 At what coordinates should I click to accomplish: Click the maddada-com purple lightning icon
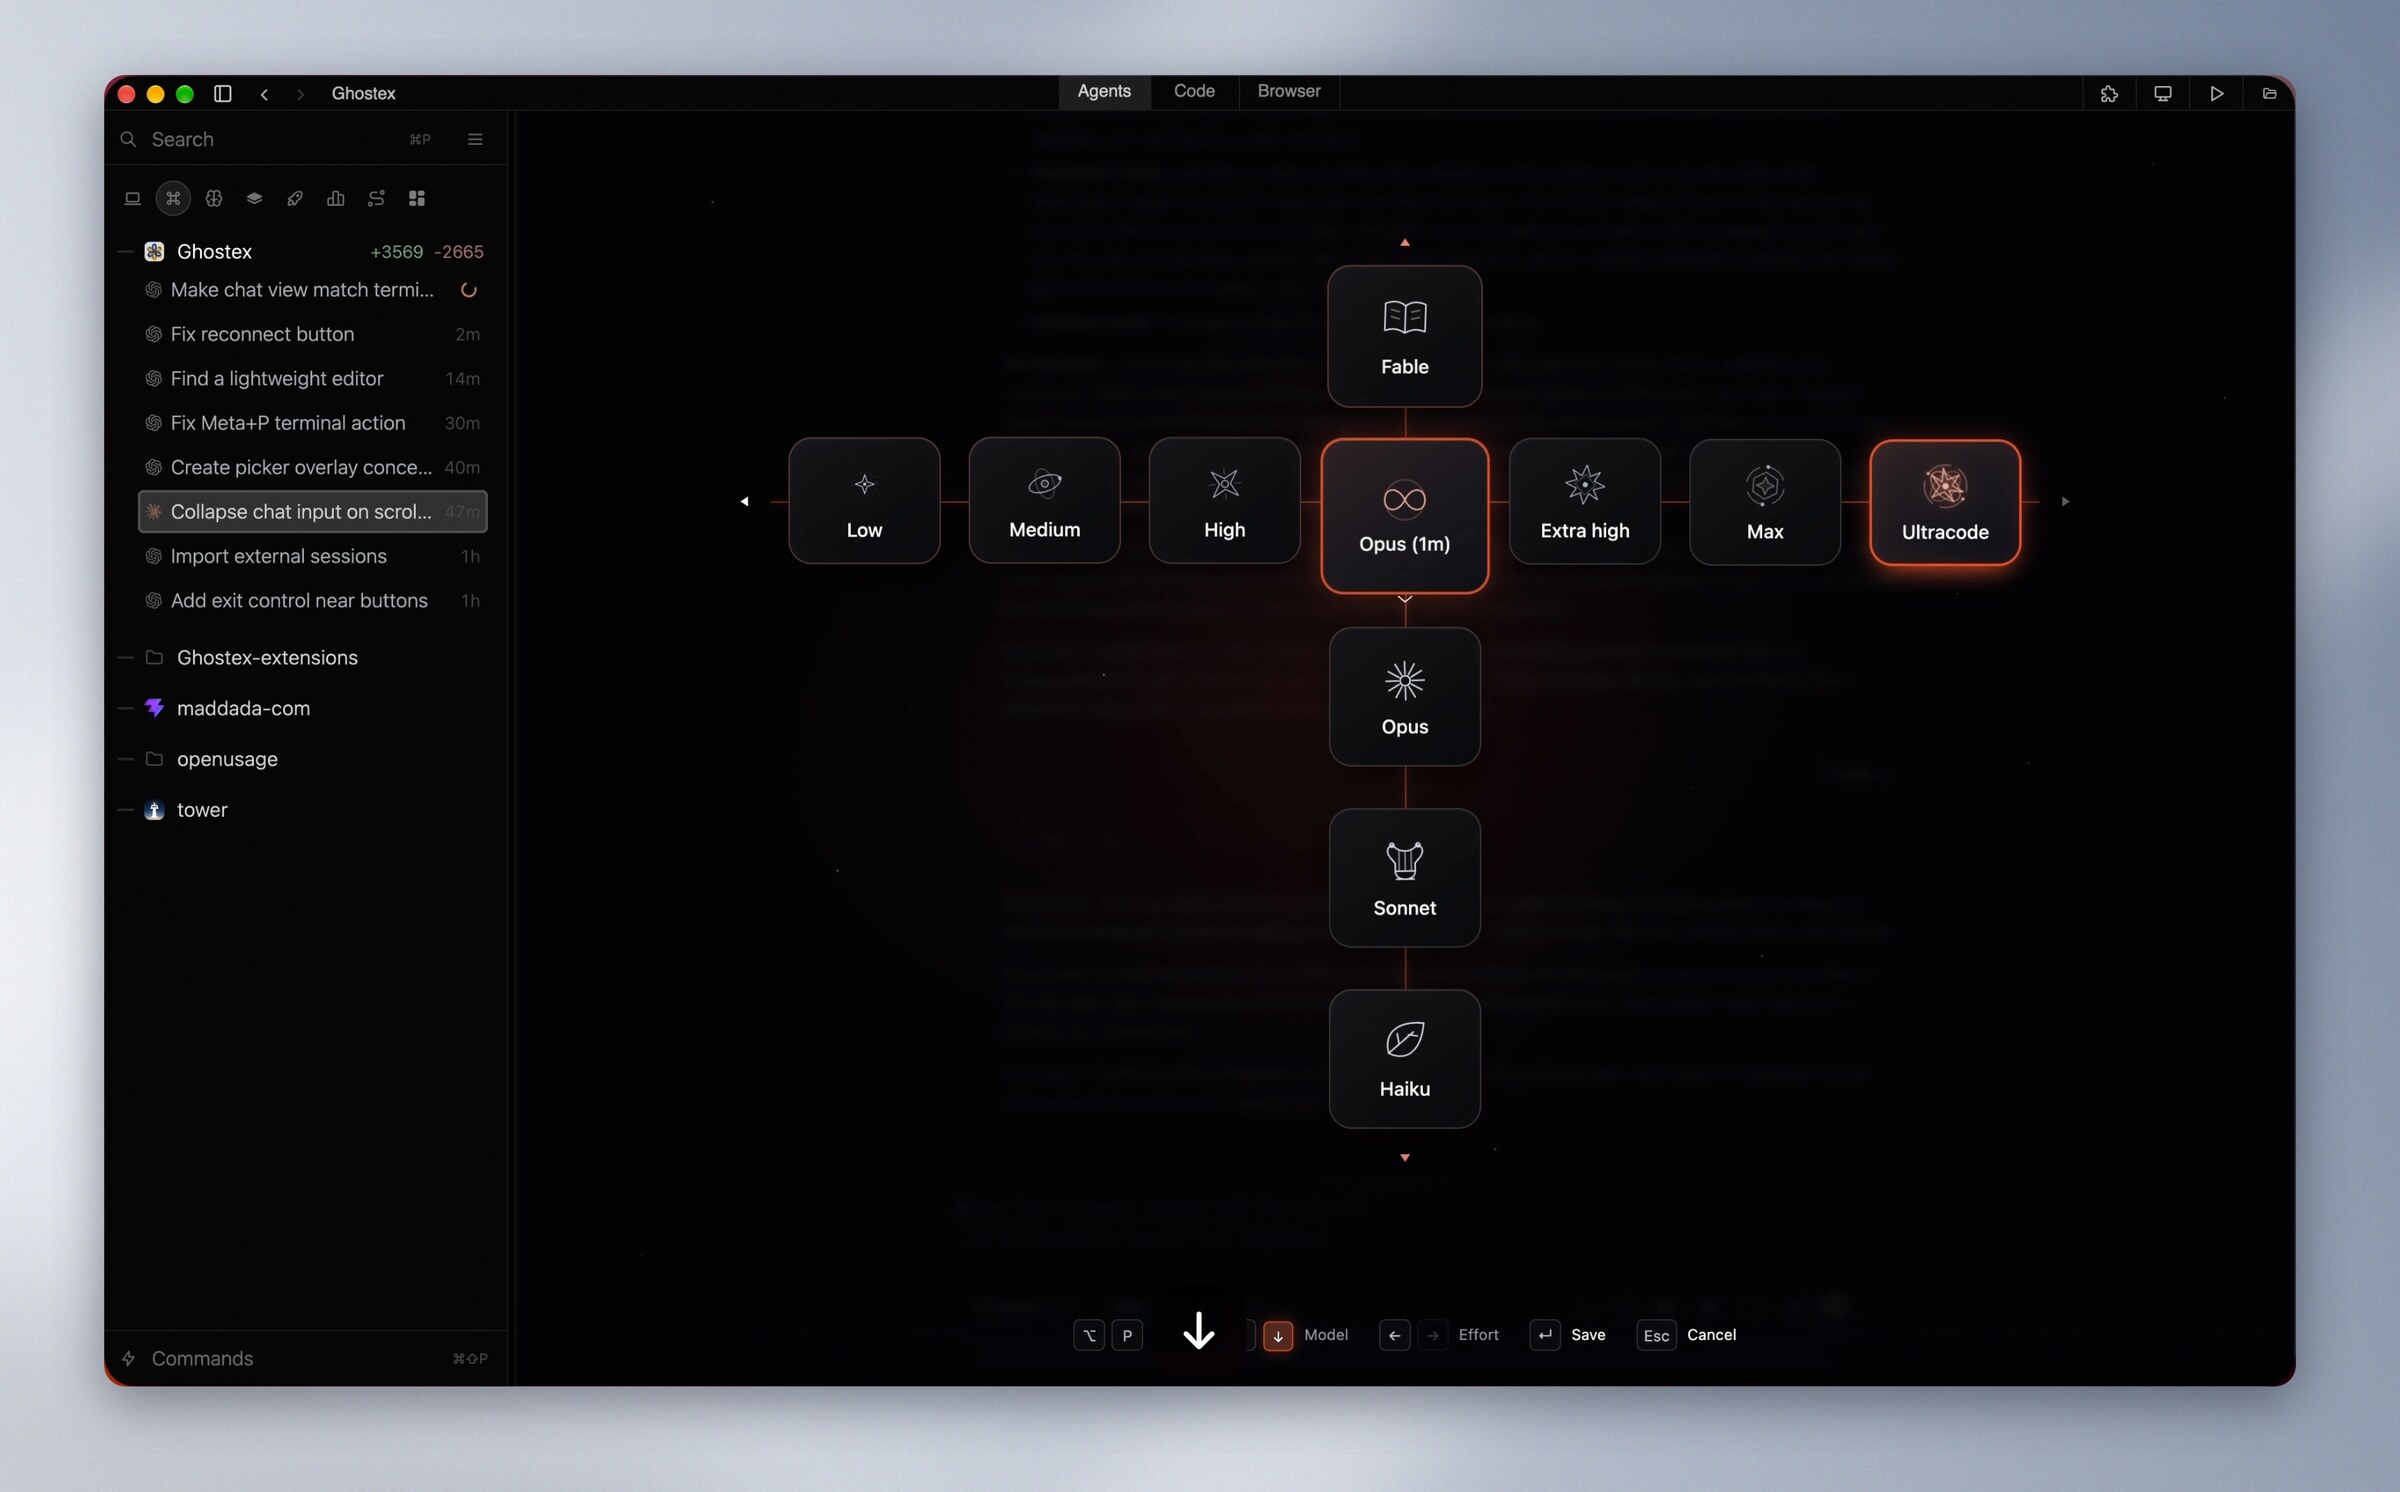(x=154, y=708)
